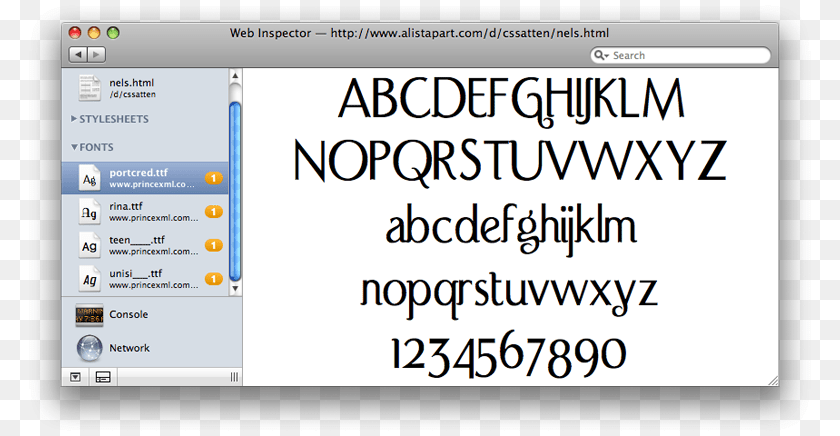Close the Web Inspector window
Viewport: 840px width, 436px height.
pos(75,33)
